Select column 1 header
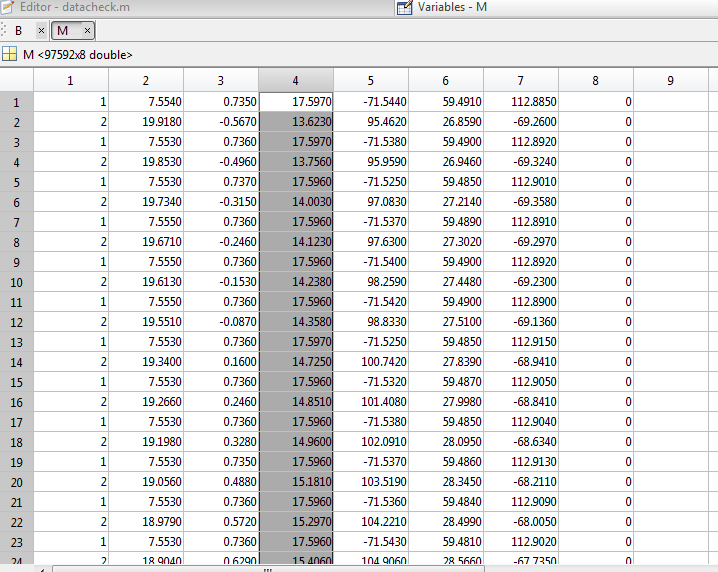This screenshot has width=718, height=572. point(70,80)
